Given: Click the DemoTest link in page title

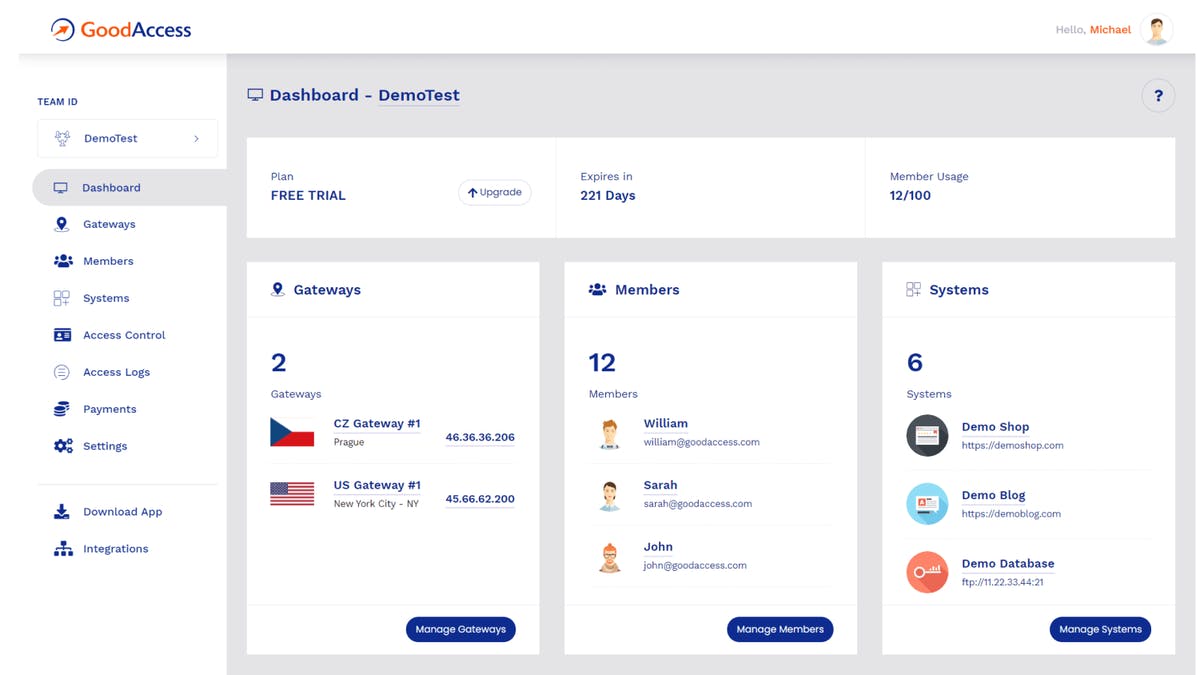Looking at the screenshot, I should (419, 96).
